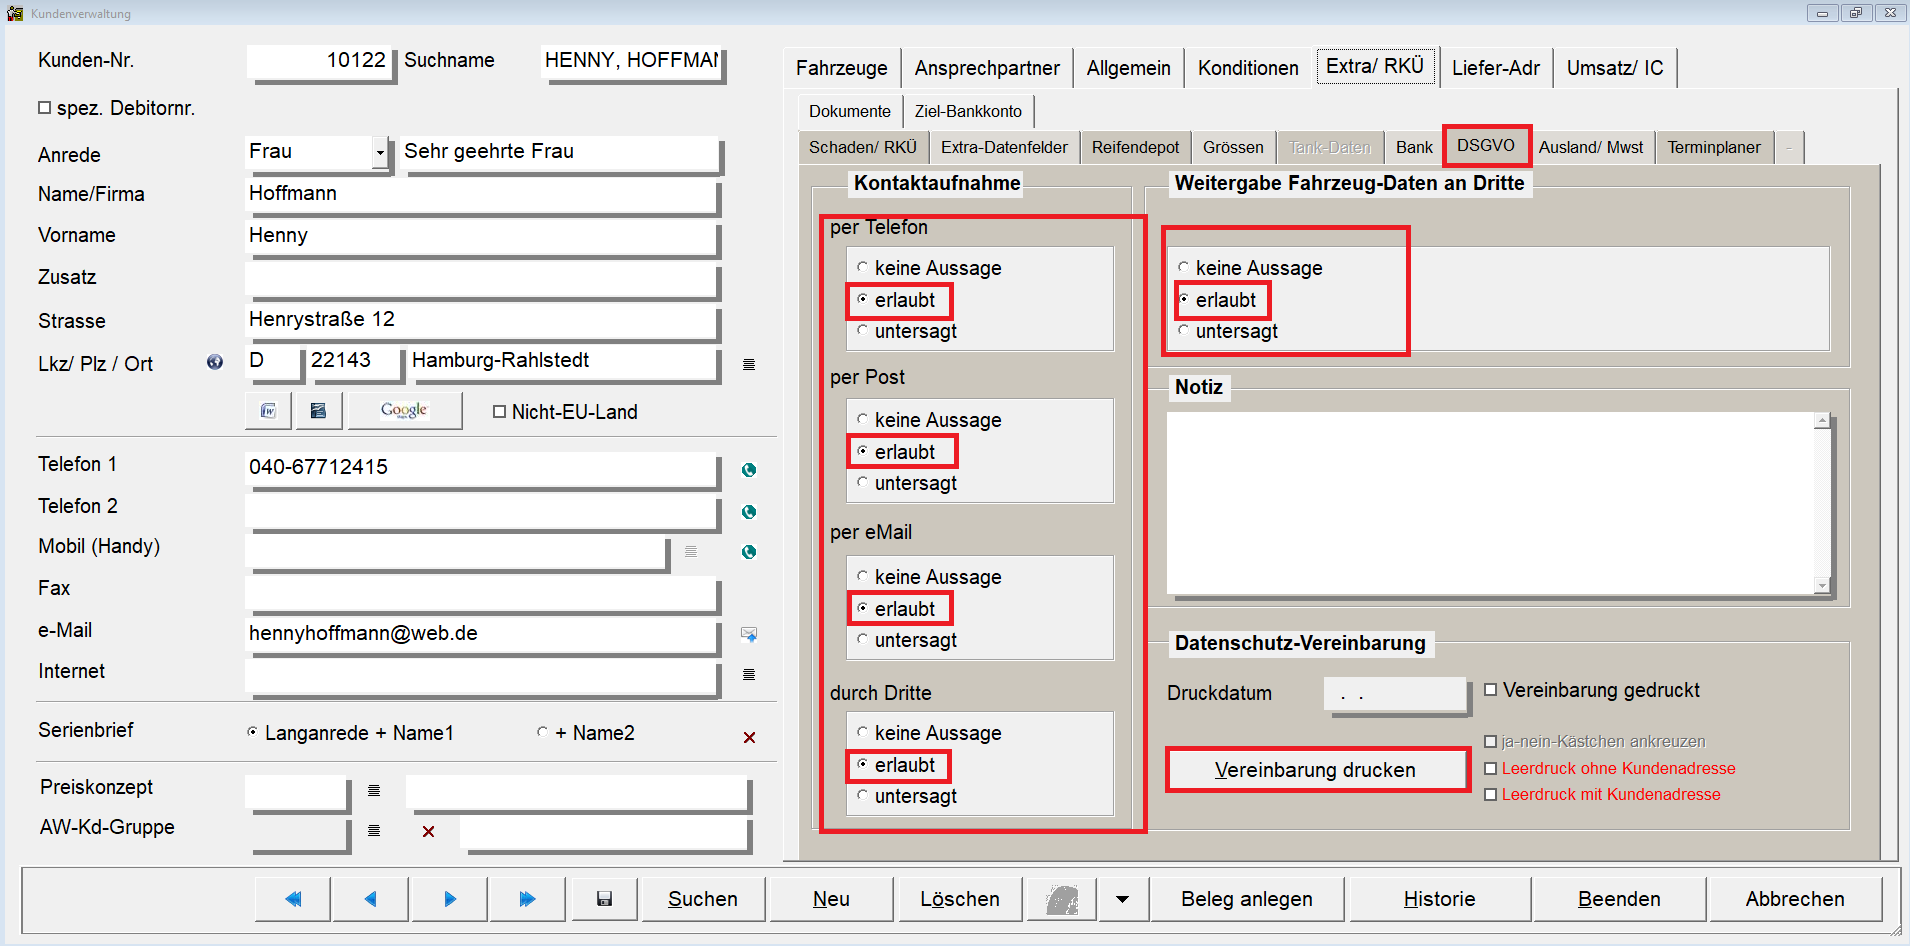This screenshot has width=1910, height=946.
Task: Open the Historie button
Action: [x=1439, y=899]
